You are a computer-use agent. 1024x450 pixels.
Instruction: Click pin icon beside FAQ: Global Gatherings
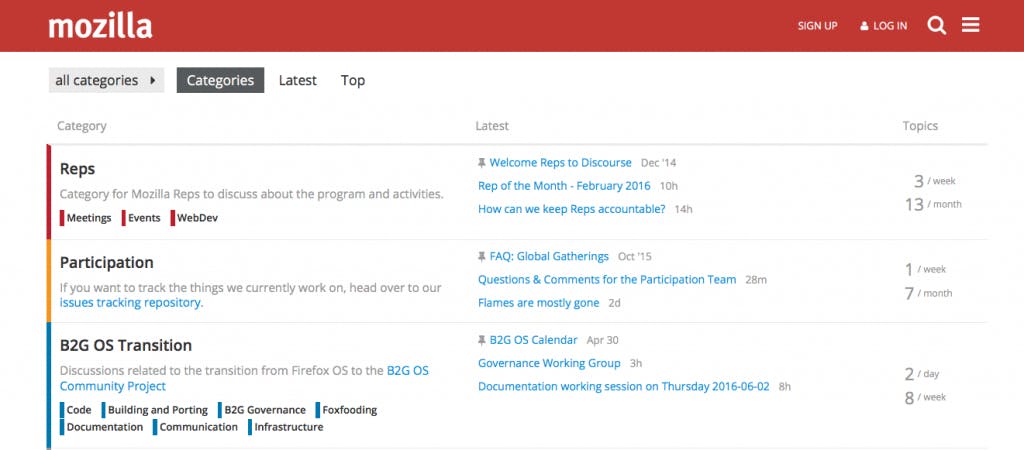tap(482, 256)
